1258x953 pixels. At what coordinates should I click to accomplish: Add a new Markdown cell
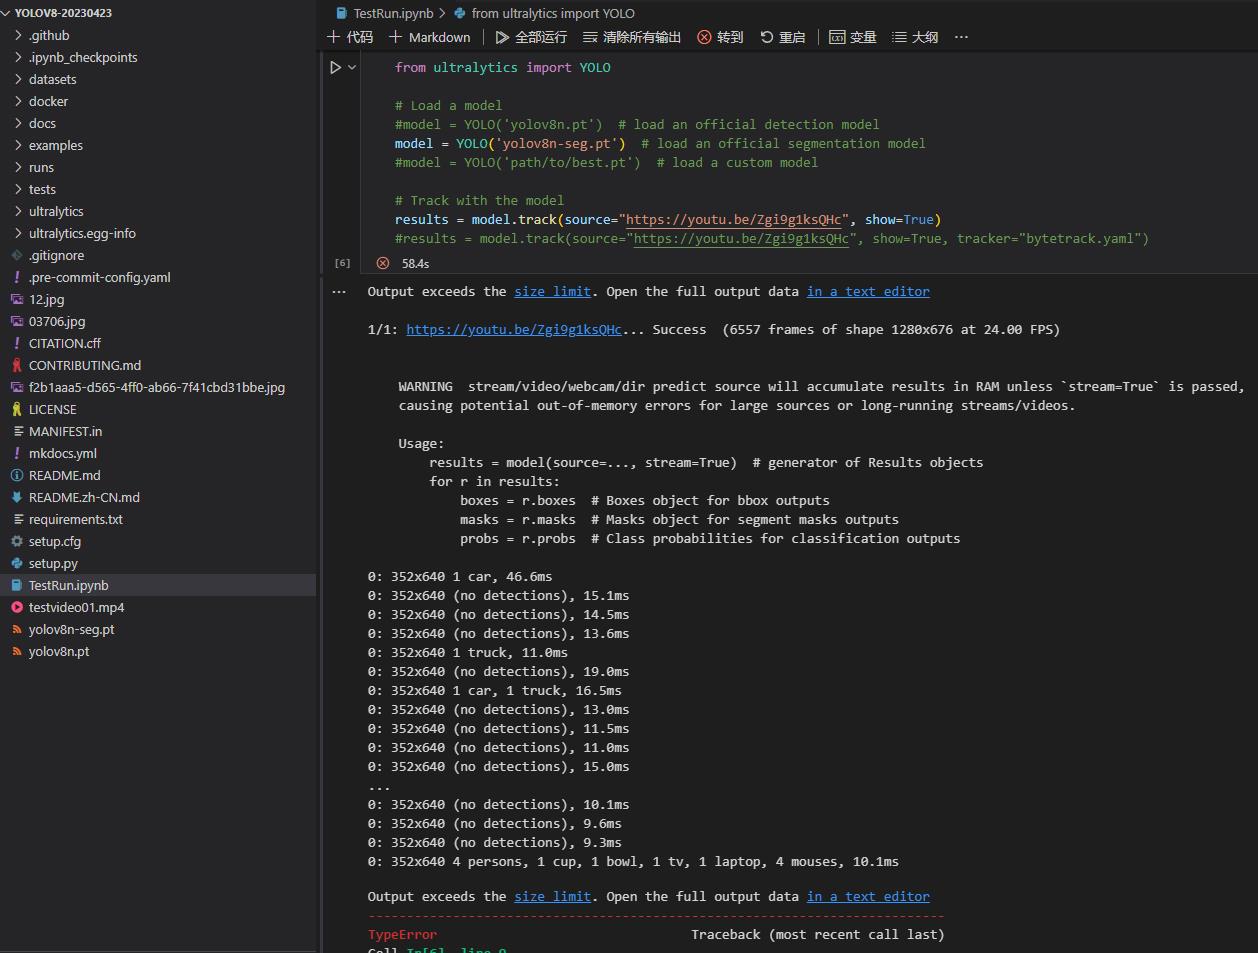[x=429, y=37]
